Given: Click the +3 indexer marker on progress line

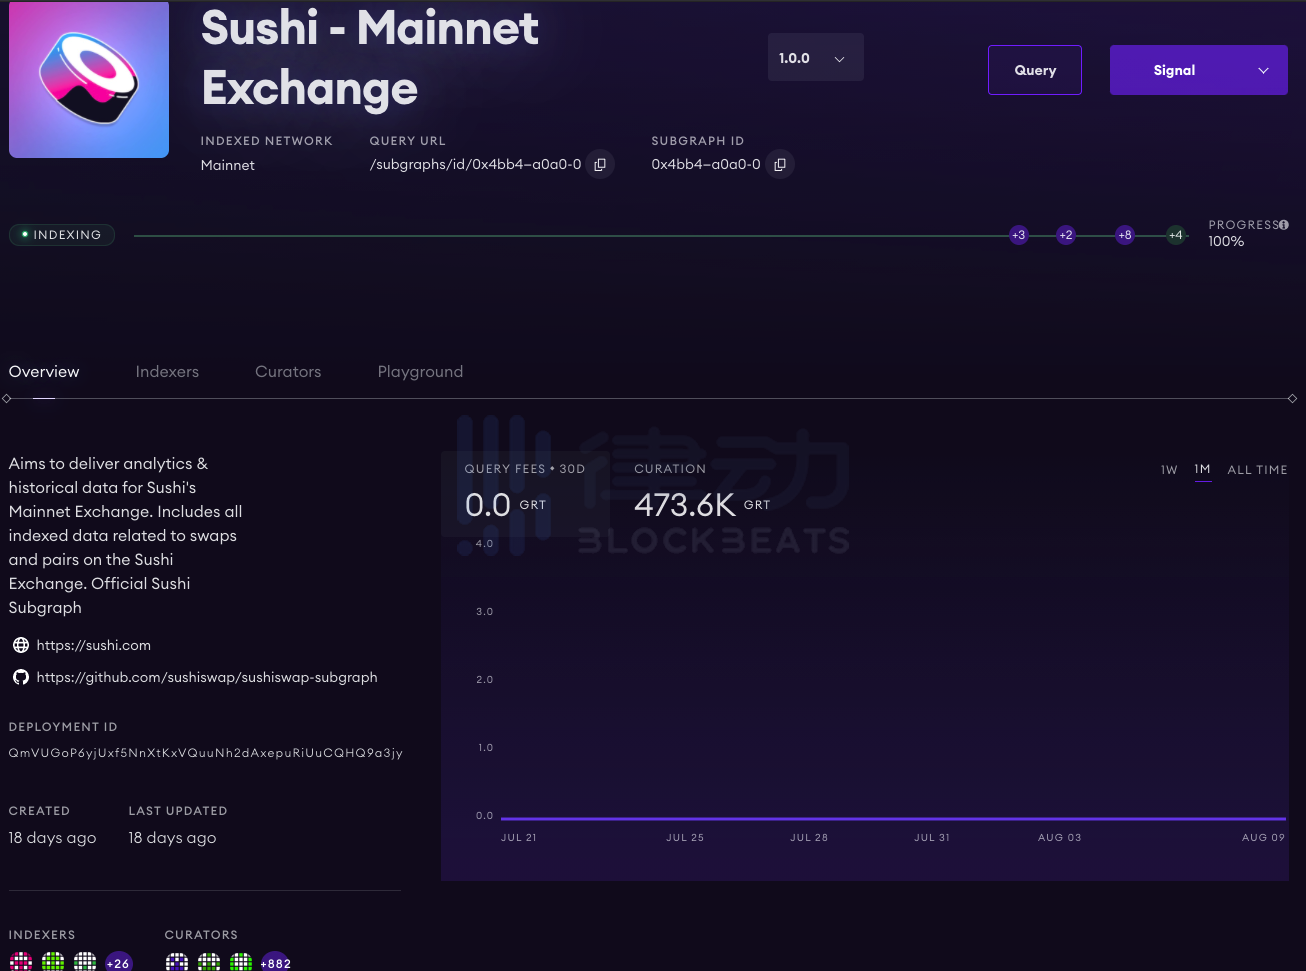Looking at the screenshot, I should pos(1018,235).
